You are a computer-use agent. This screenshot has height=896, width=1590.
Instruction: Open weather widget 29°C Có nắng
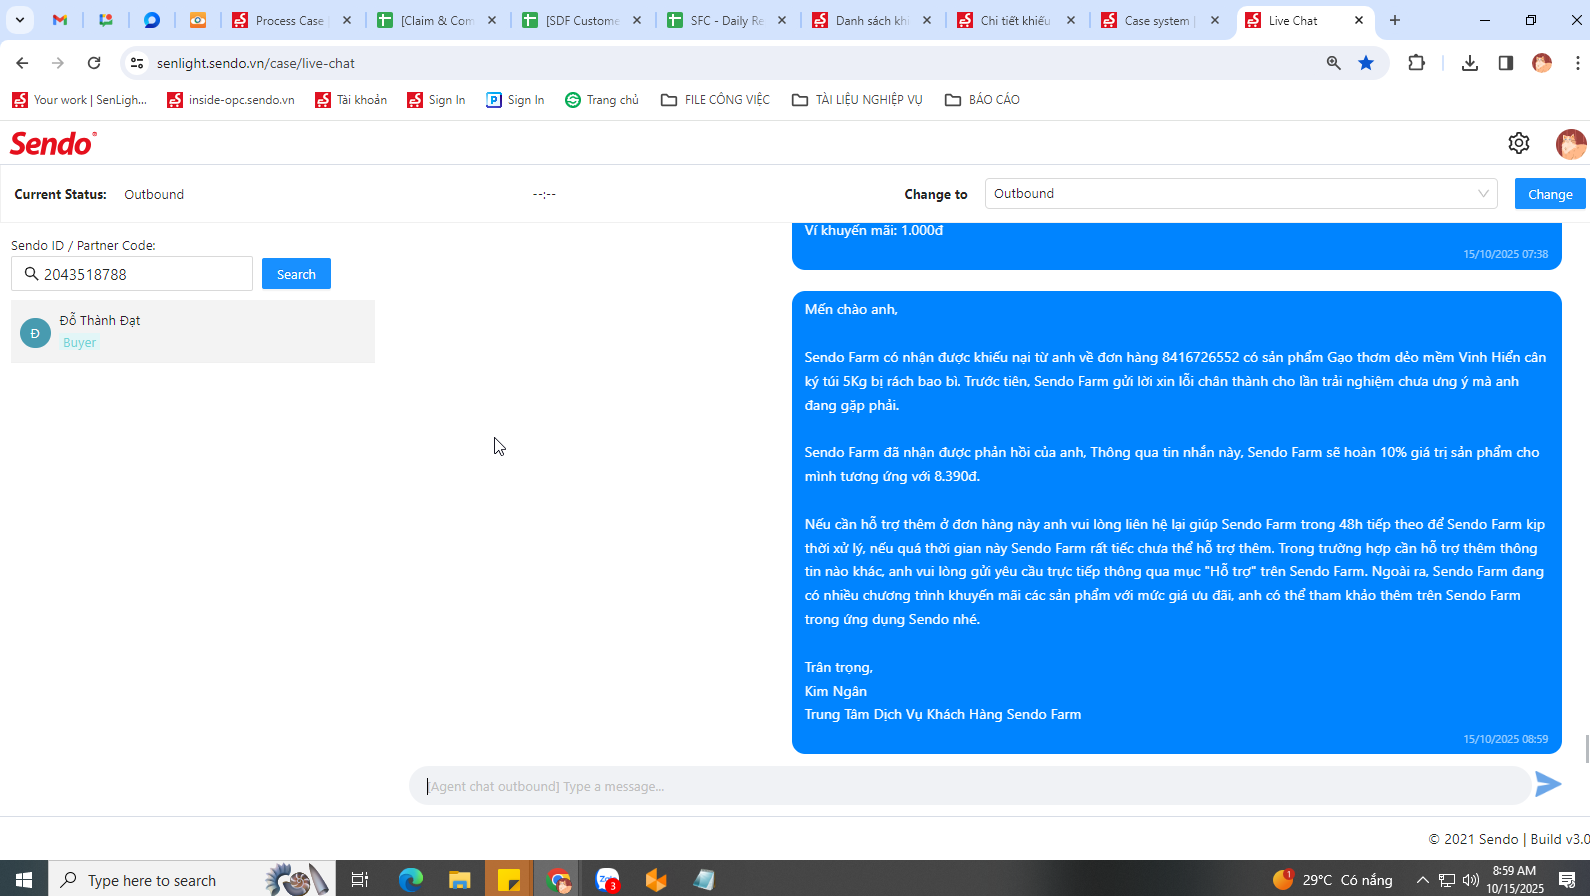[1333, 880]
